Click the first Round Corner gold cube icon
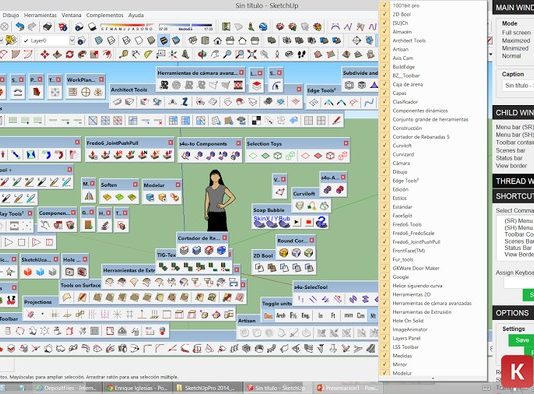Screen dimensions: 534x394 point(283,252)
